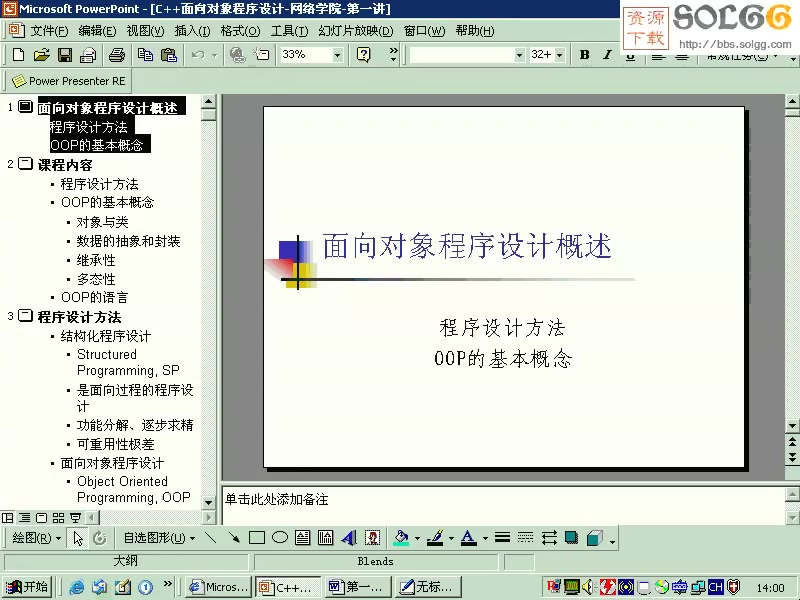
Task: Open the Windows 开始 Start button
Action: click(27, 587)
